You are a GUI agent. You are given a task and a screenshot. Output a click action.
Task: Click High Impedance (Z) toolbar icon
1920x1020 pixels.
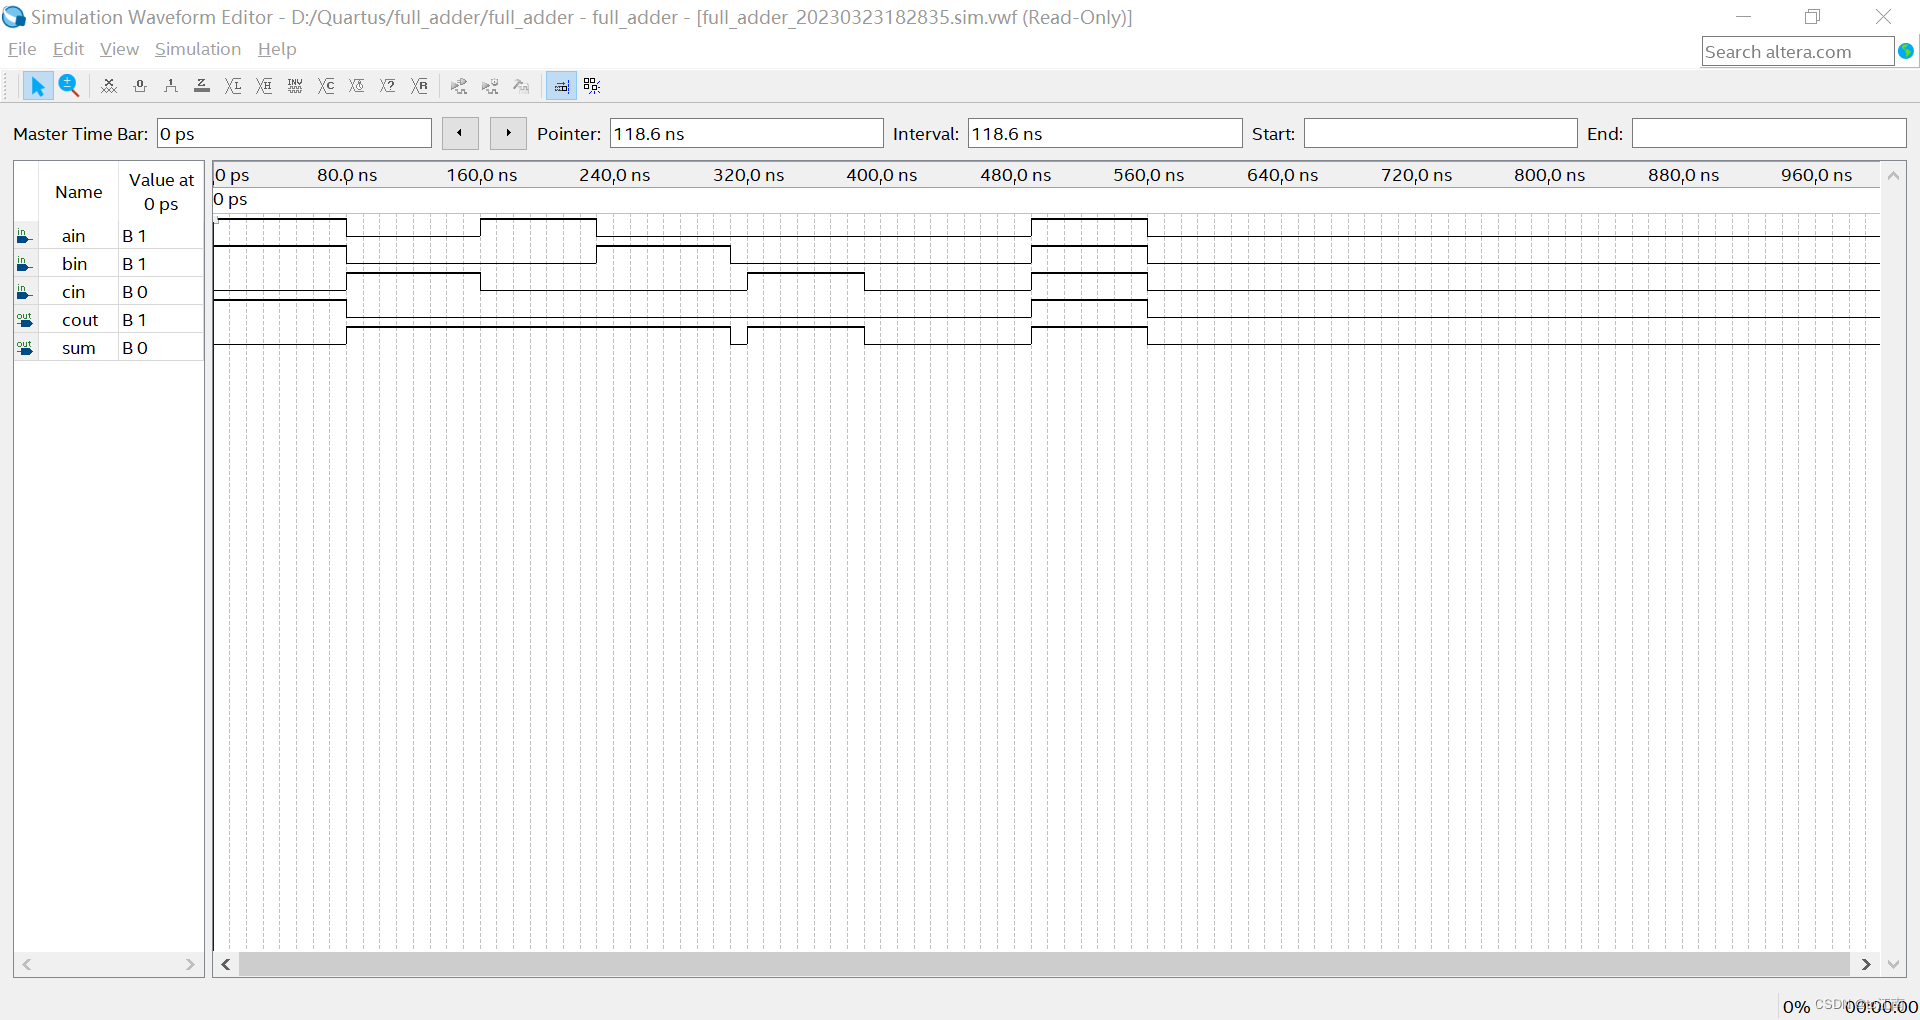pos(202,86)
